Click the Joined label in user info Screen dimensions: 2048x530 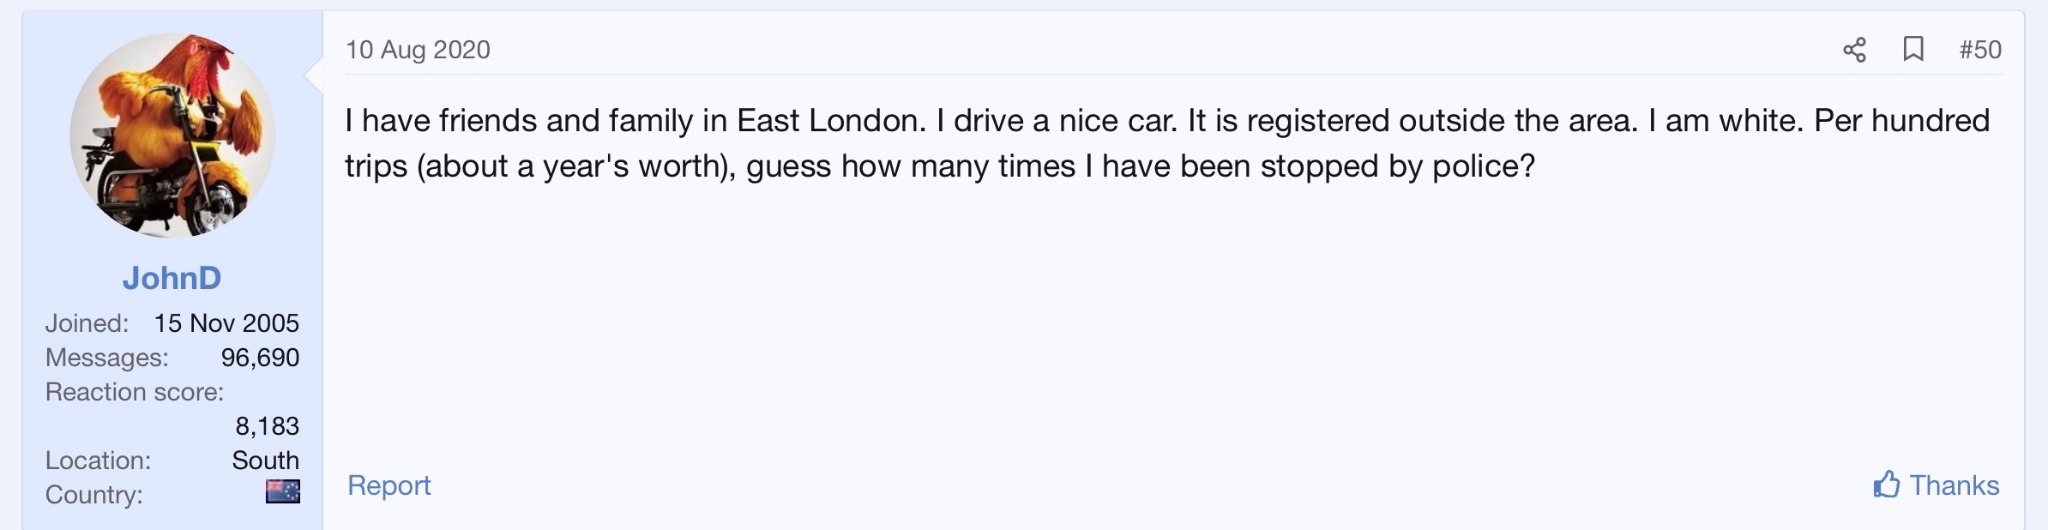(87, 323)
